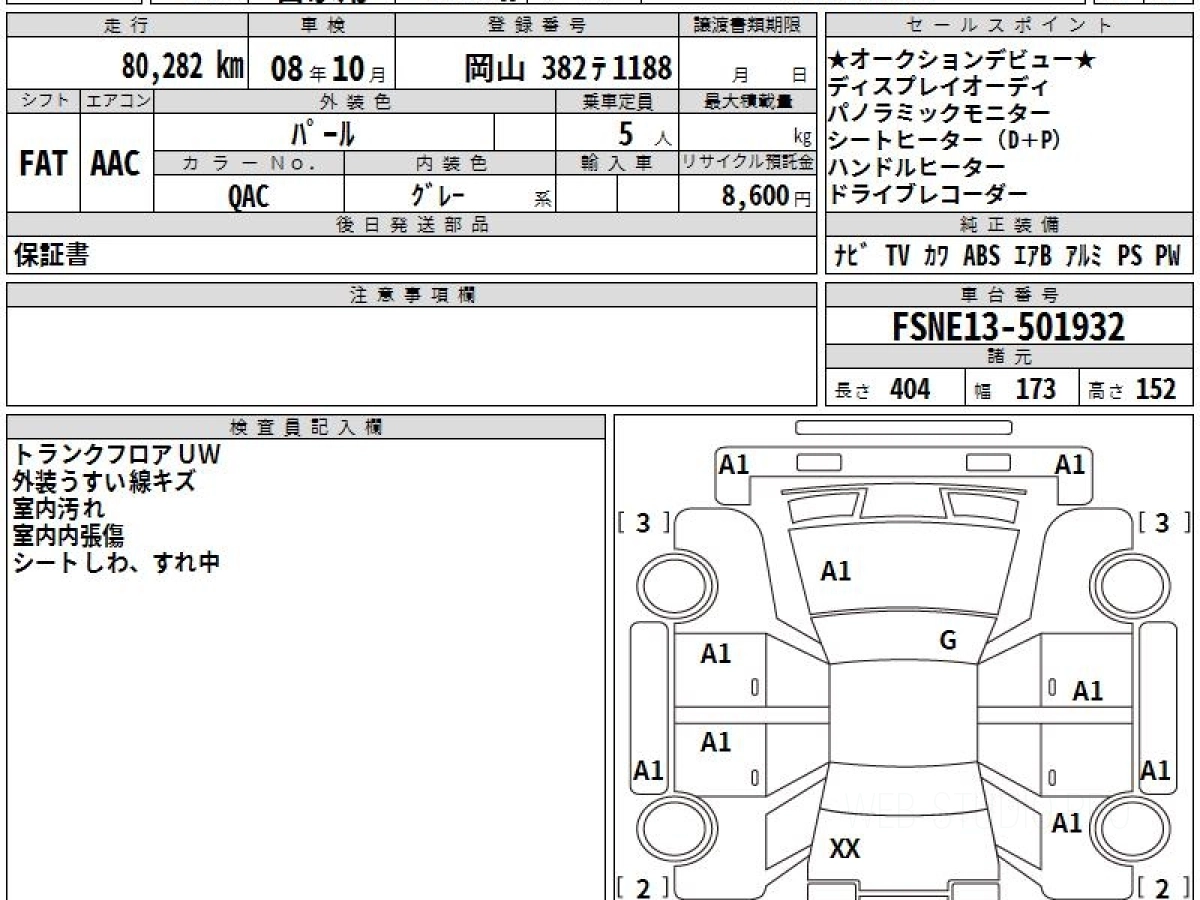This screenshot has height=900, width=1200.
Task: Click the 保証書 text under 後日発送部品
Action: [x=52, y=256]
